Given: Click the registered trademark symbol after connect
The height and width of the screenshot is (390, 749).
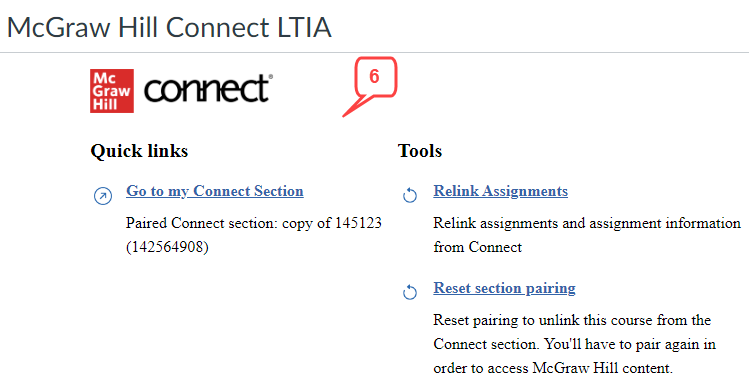Looking at the screenshot, I should (271, 76).
